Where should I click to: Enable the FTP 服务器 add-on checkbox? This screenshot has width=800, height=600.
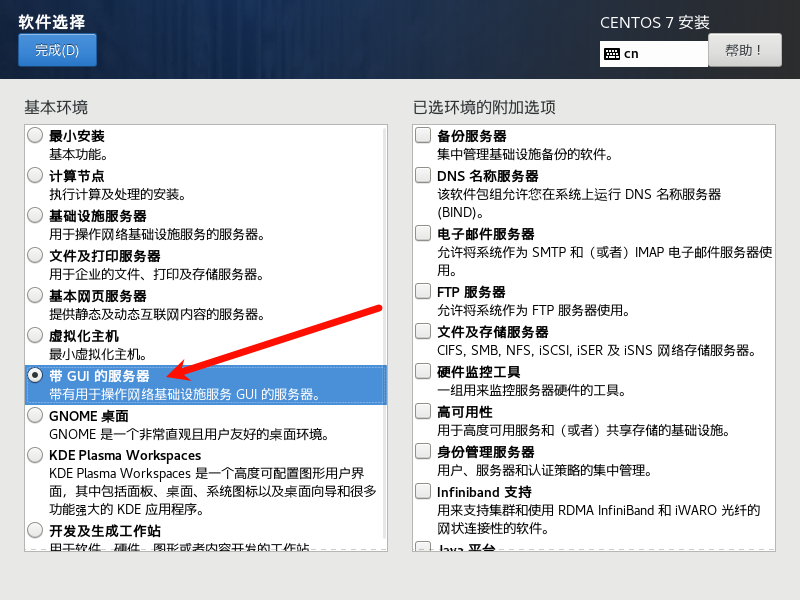point(423,291)
